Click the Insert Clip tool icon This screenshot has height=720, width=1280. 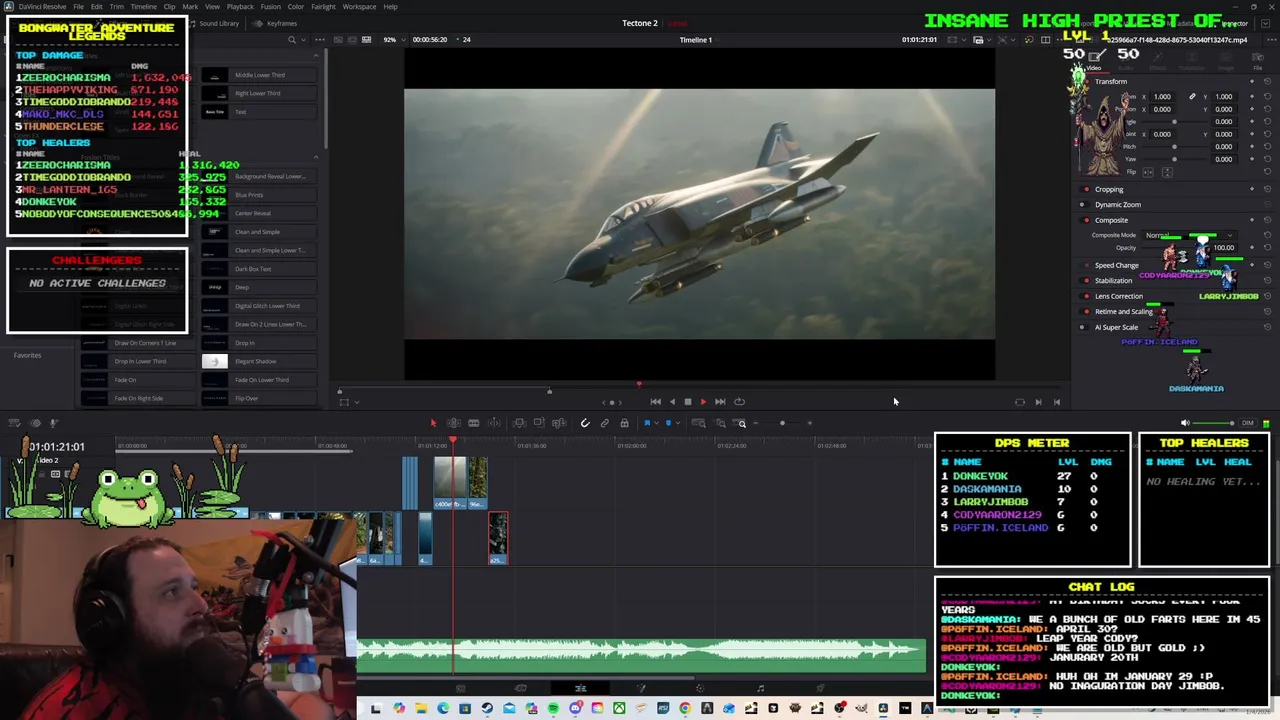519,423
